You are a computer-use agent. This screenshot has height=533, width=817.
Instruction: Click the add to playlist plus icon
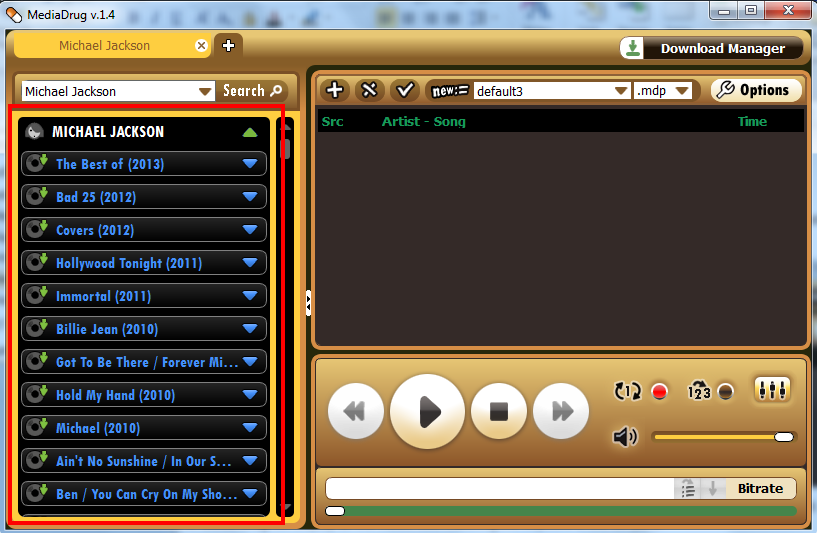tap(335, 90)
